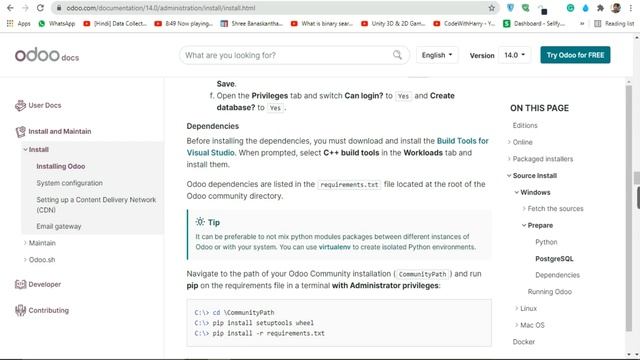
Task: Open the Developer section
Action: pos(44,284)
